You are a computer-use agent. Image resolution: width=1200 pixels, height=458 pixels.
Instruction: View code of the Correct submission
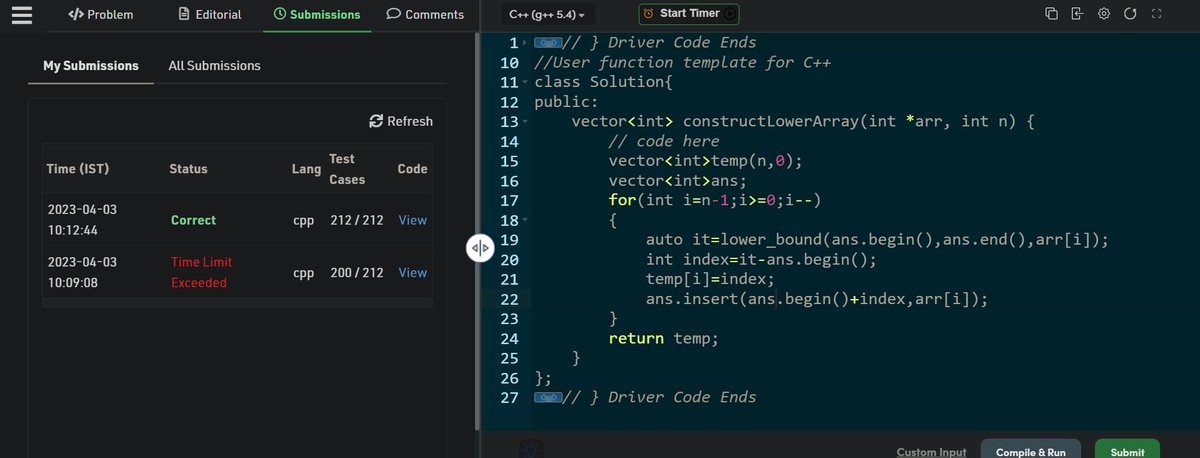click(x=412, y=220)
